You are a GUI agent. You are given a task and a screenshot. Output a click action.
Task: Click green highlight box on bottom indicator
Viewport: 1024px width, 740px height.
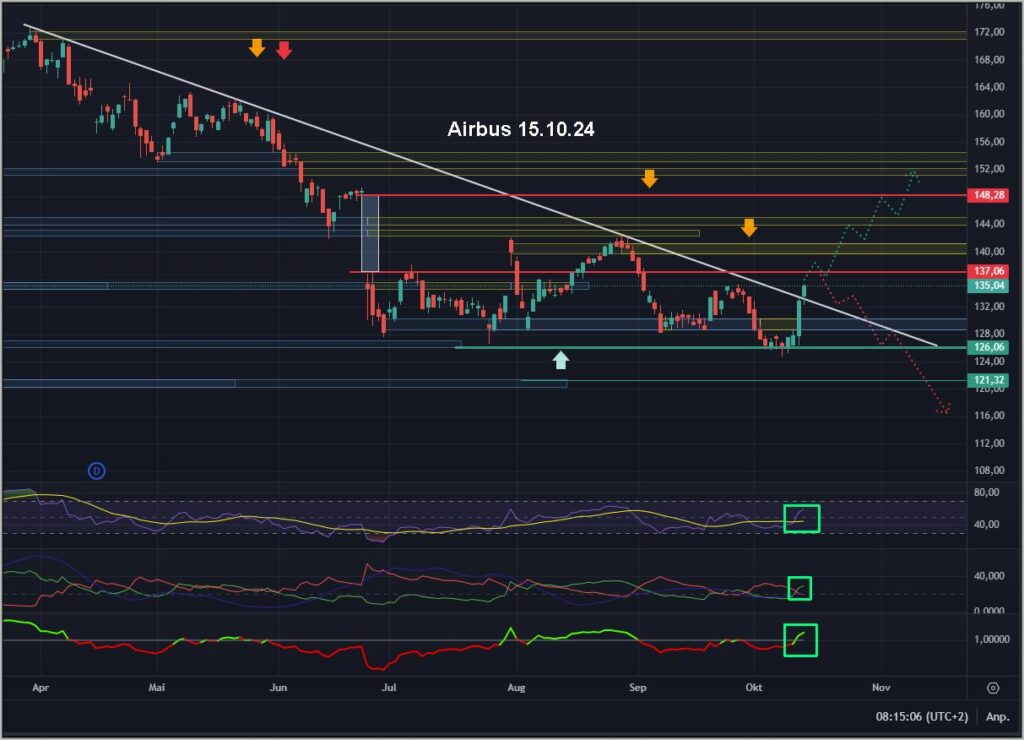(x=800, y=639)
